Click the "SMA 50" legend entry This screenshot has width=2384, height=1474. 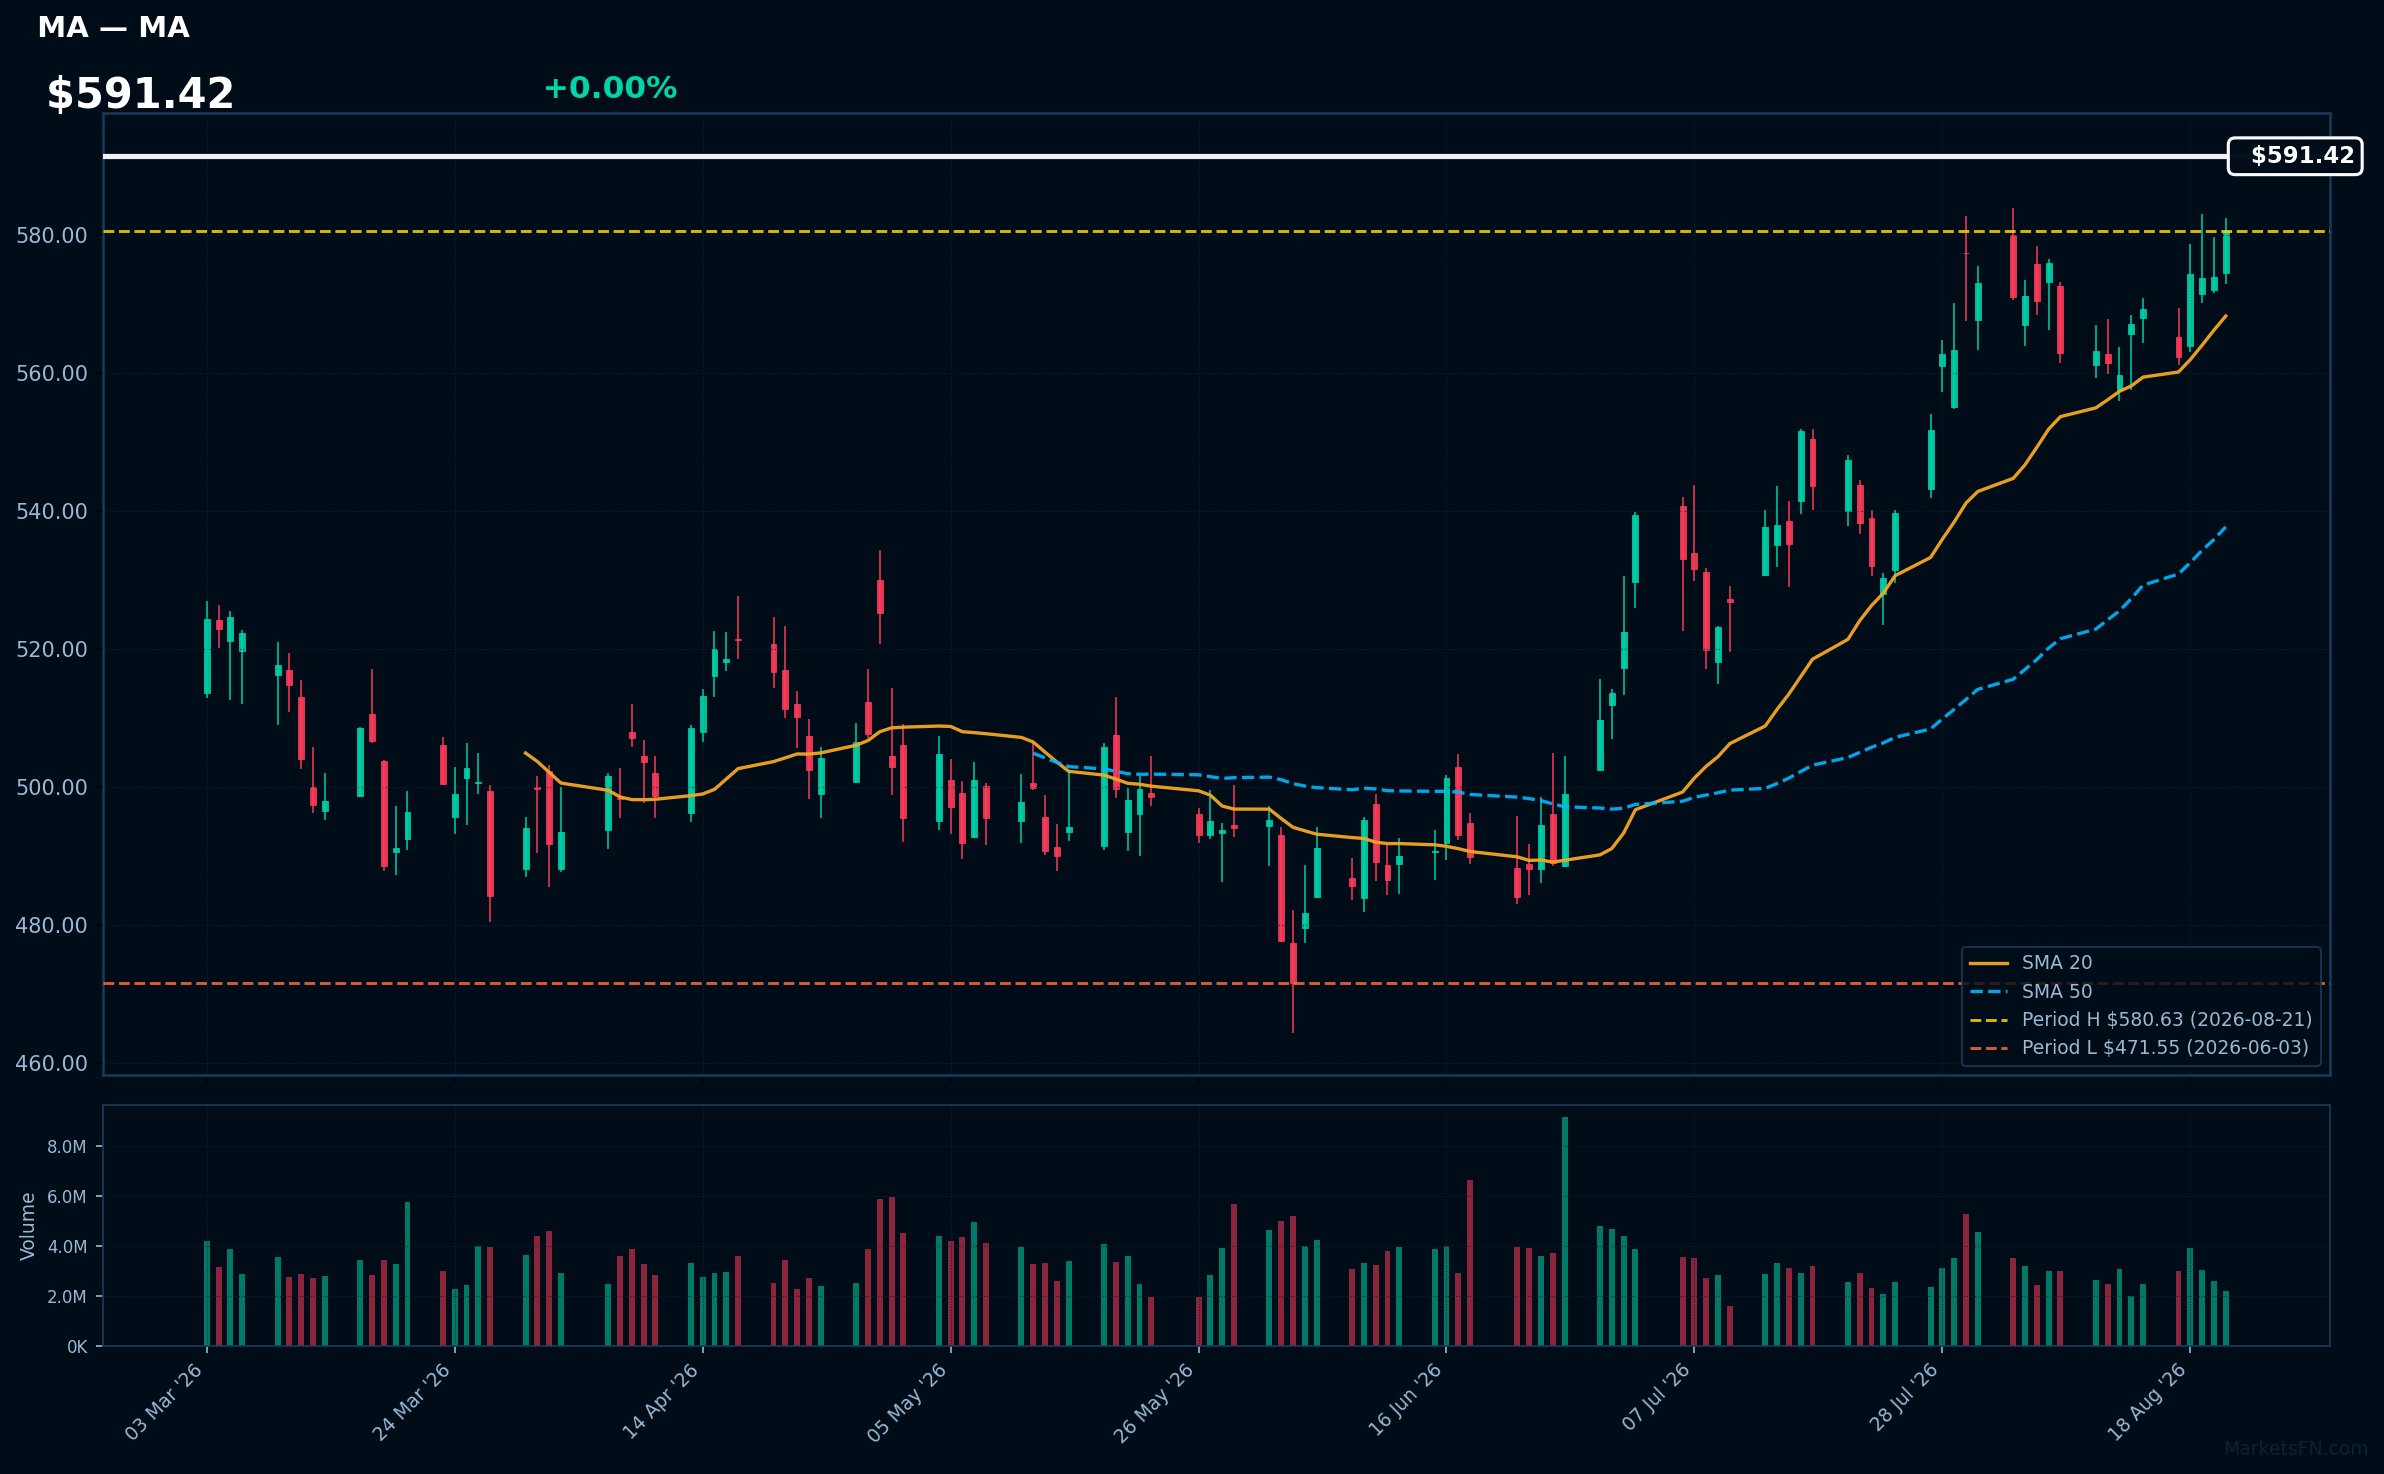[x=2031, y=992]
